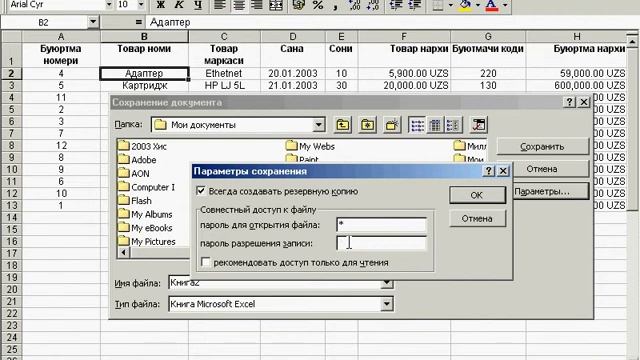Open Commands and Settings icon

coord(478,125)
